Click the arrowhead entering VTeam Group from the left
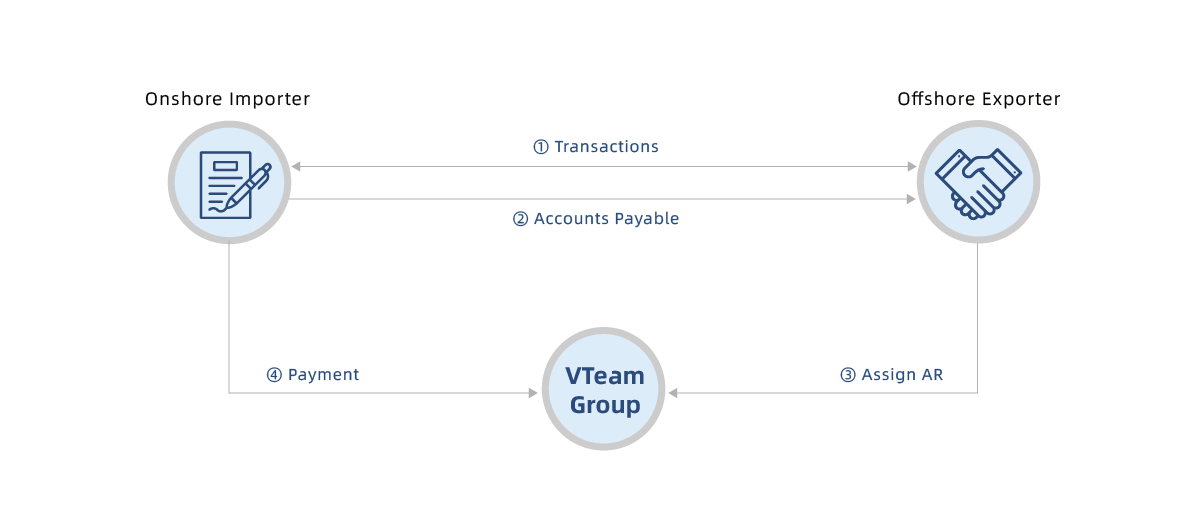The width and height of the screenshot is (1201, 522). (533, 393)
